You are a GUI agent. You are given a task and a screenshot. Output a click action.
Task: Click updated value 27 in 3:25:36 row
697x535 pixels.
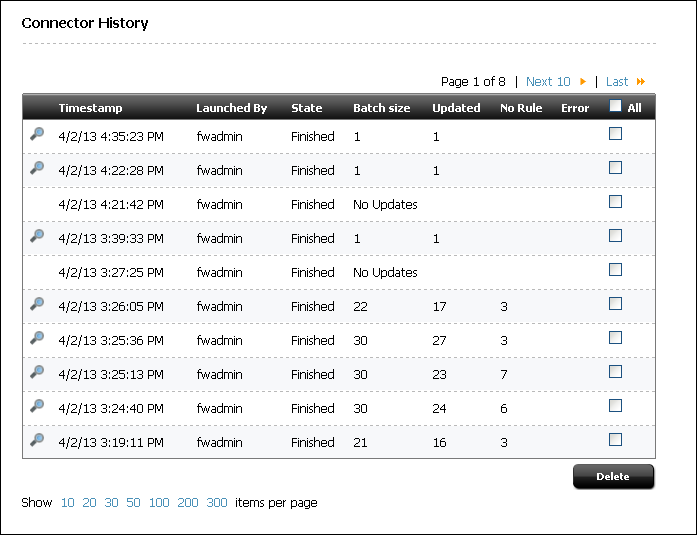pyautogui.click(x=440, y=340)
